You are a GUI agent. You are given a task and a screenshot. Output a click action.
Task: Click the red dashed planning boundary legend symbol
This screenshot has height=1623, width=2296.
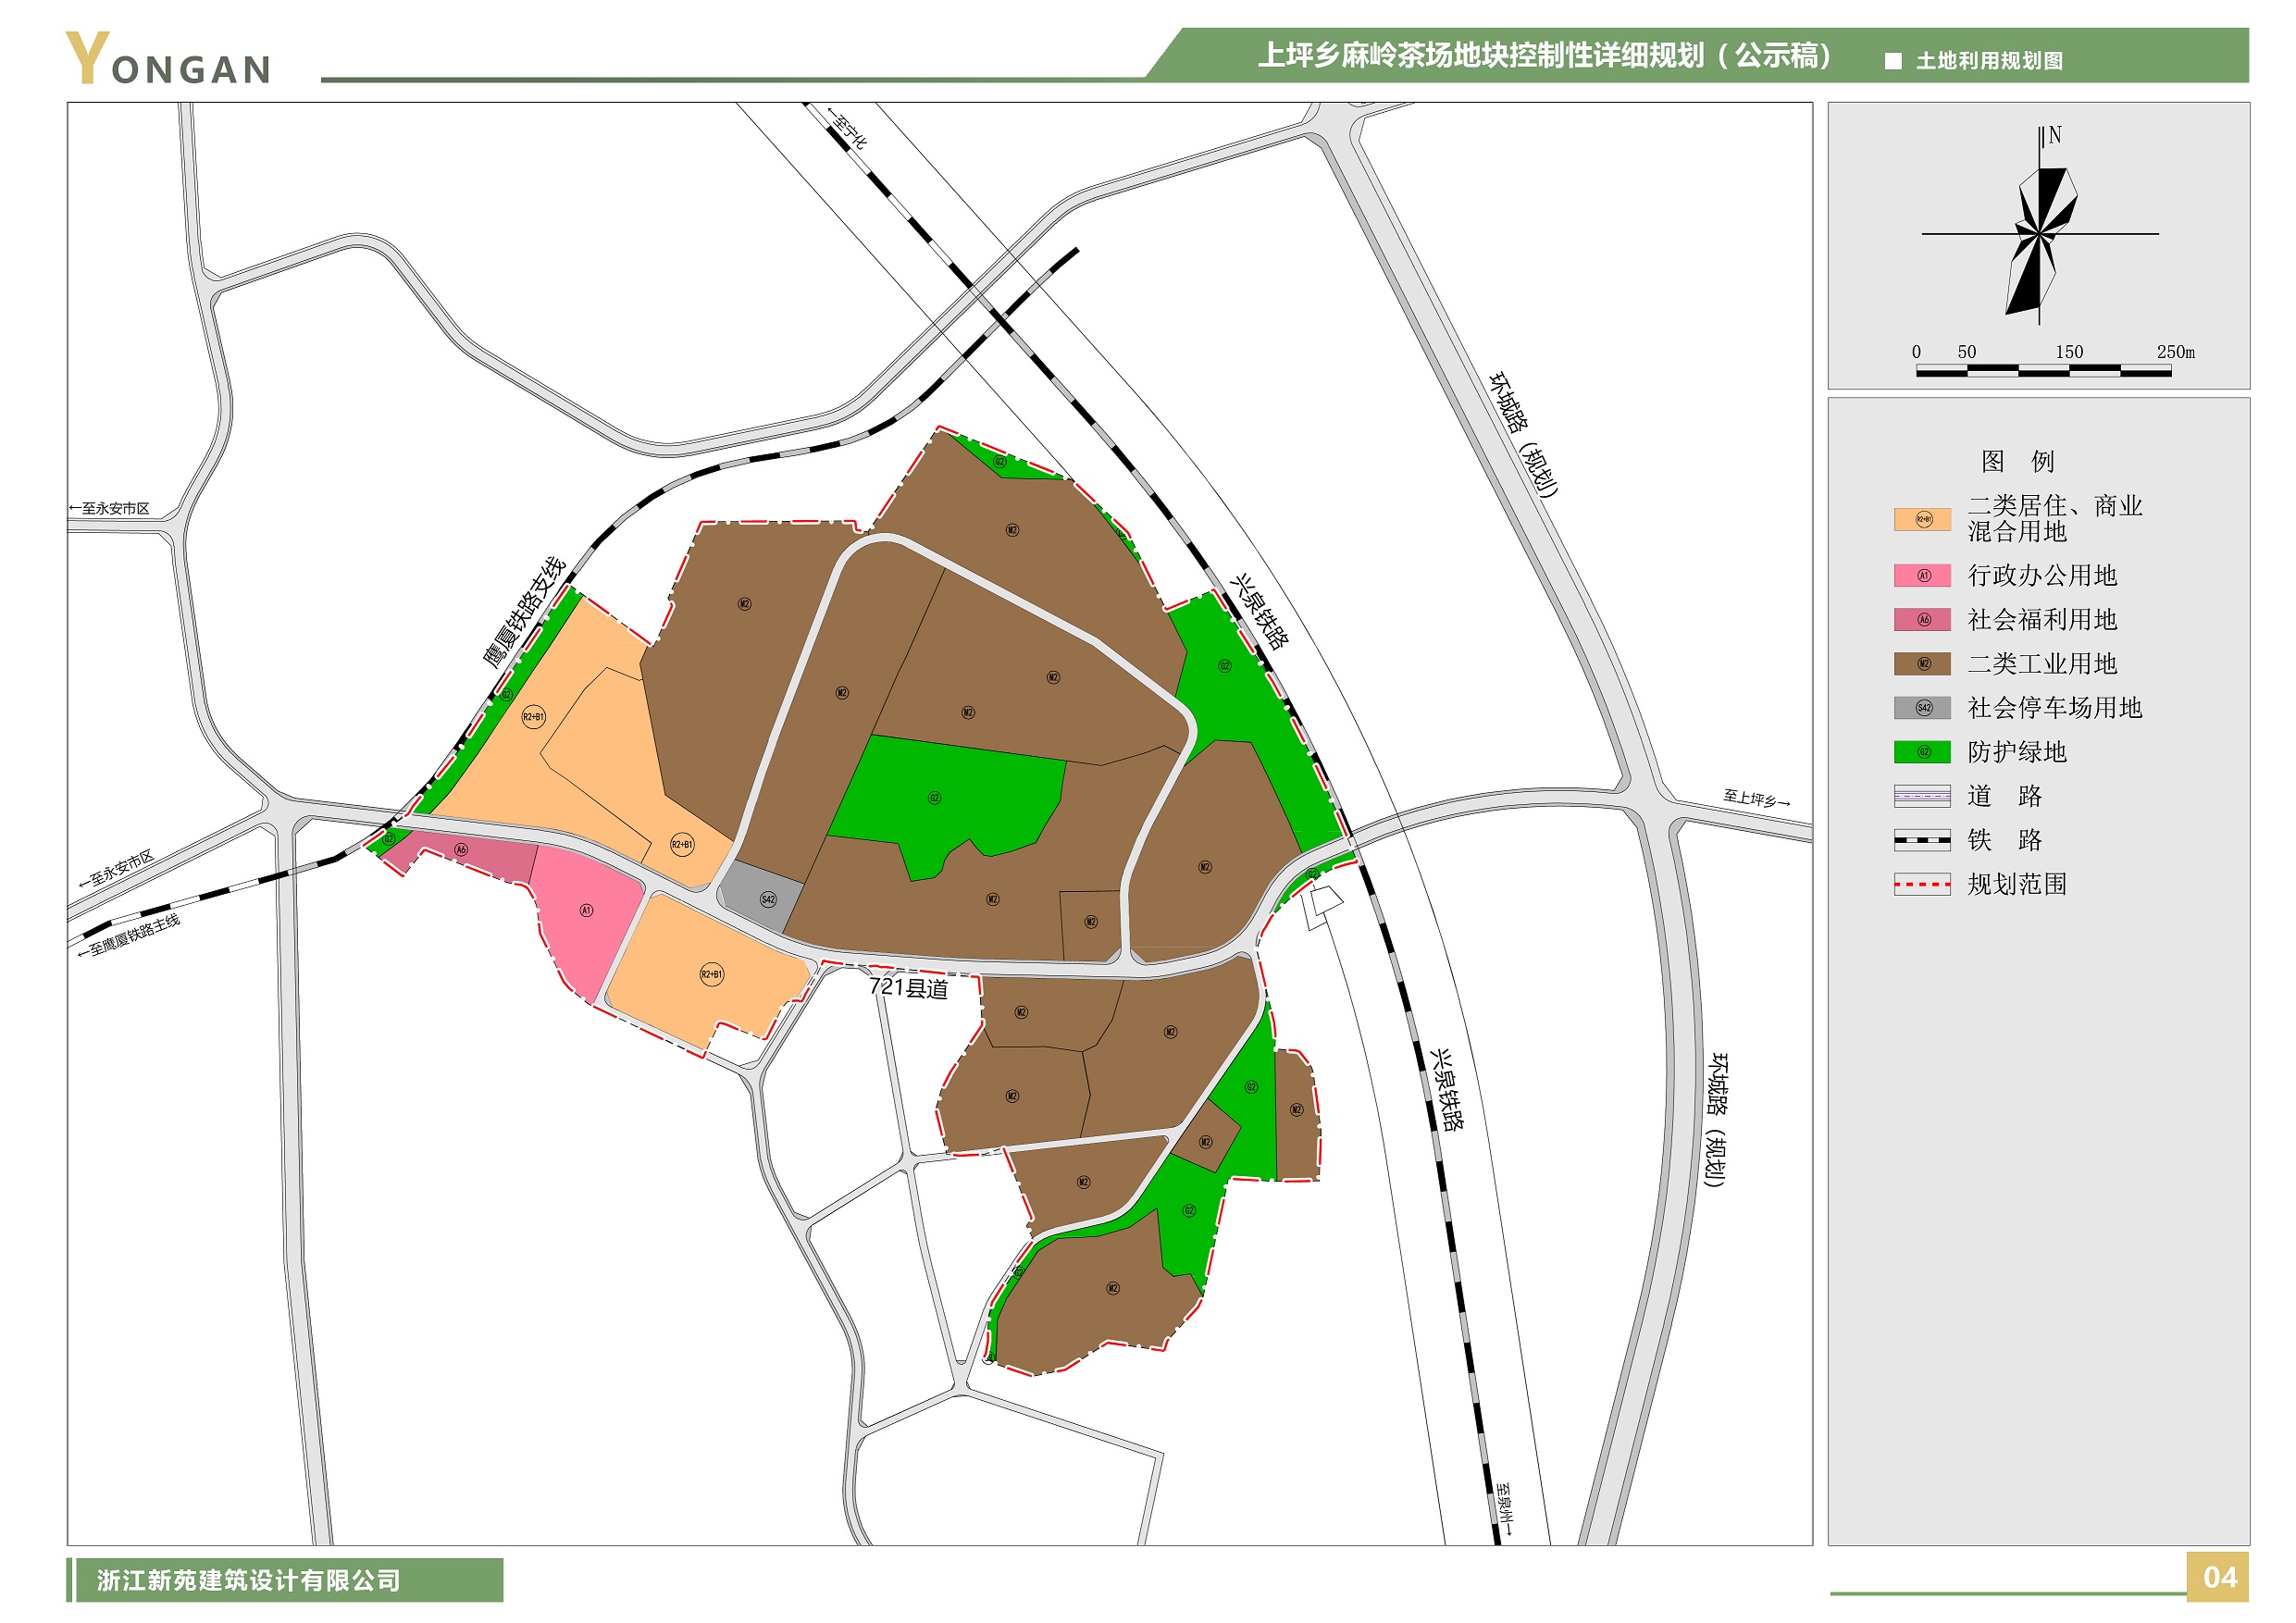click(1921, 883)
